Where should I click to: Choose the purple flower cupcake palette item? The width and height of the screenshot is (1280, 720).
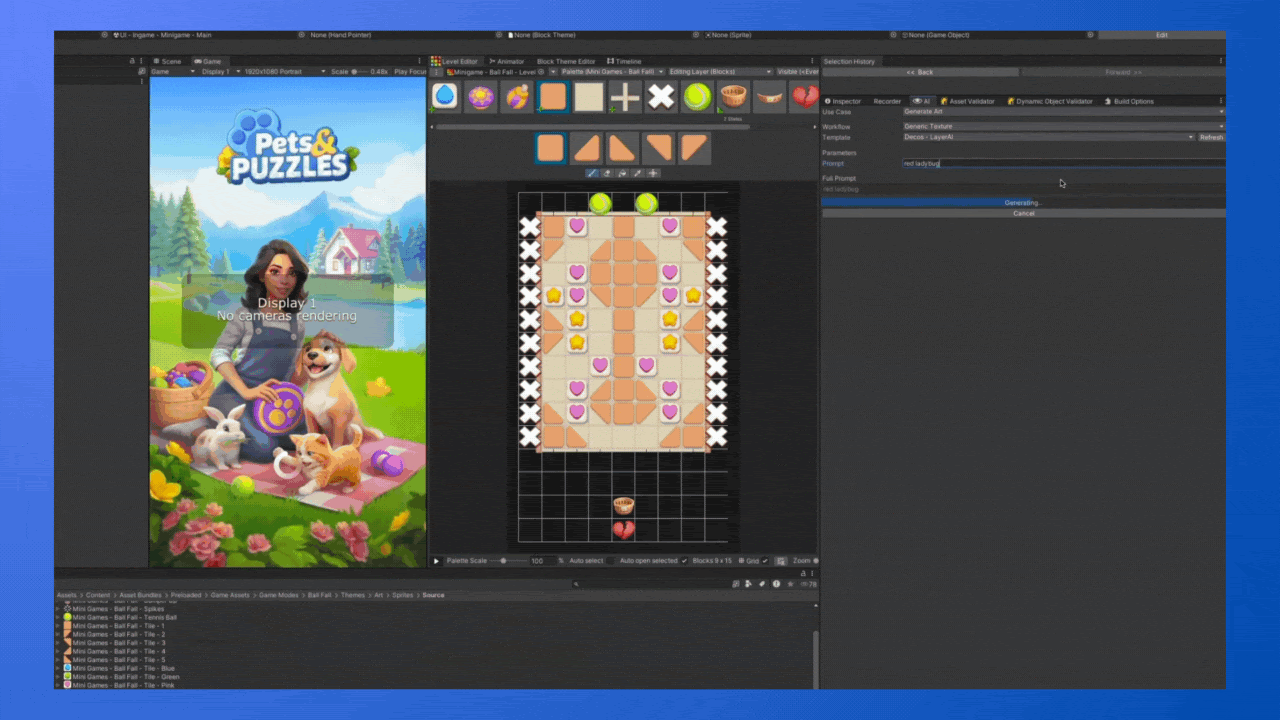click(x=481, y=96)
